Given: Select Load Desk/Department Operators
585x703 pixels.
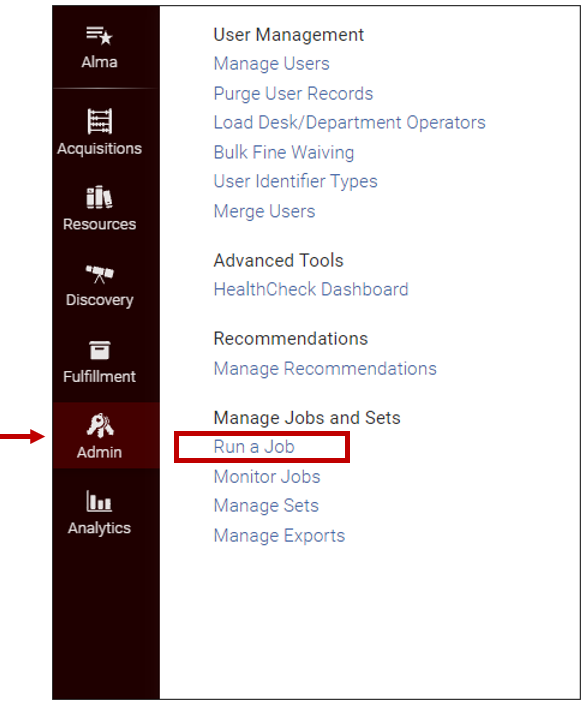Looking at the screenshot, I should coord(350,122).
